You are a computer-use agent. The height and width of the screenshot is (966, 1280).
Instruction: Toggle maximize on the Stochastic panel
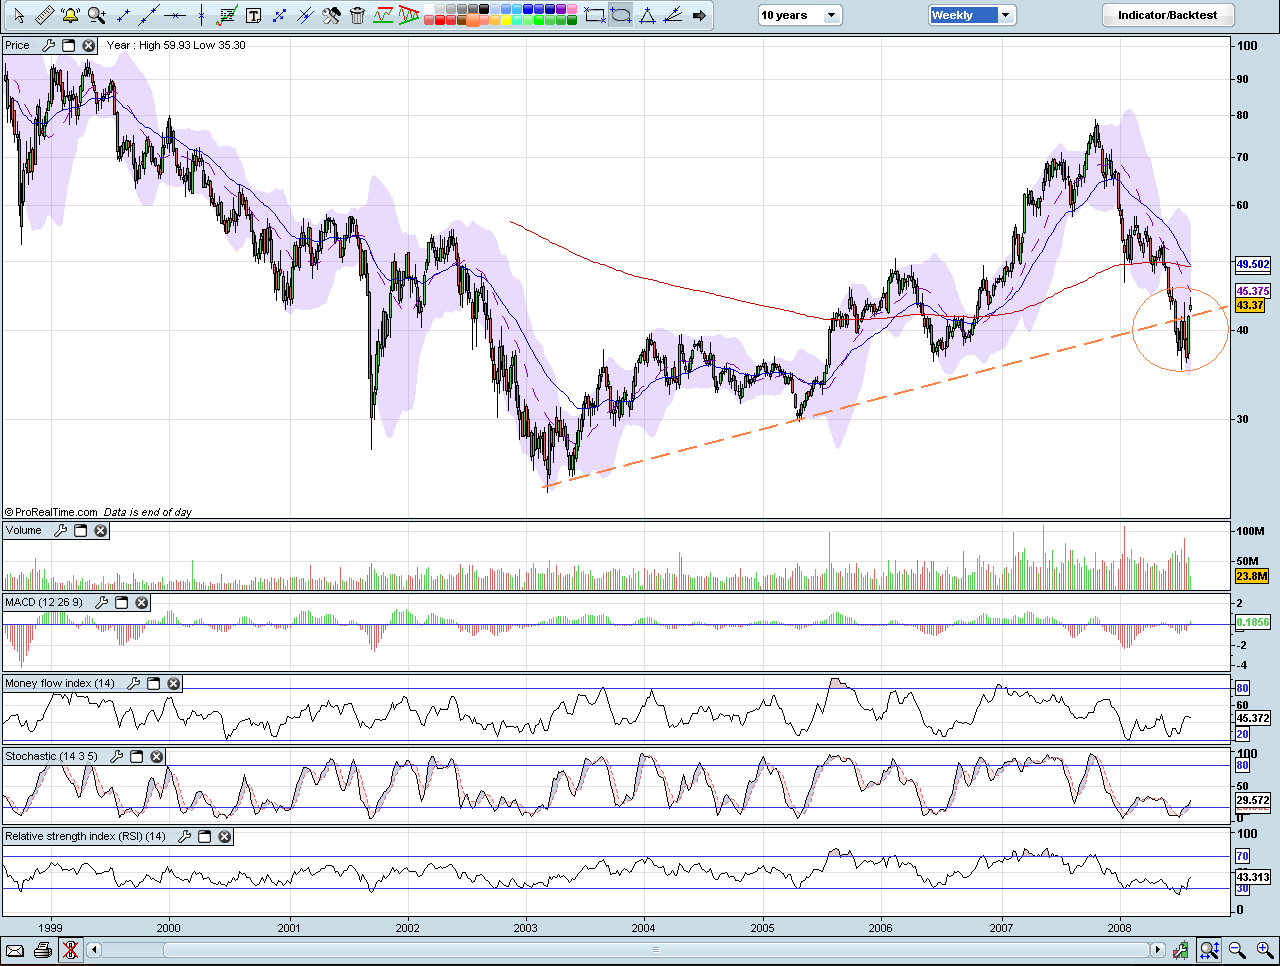136,756
